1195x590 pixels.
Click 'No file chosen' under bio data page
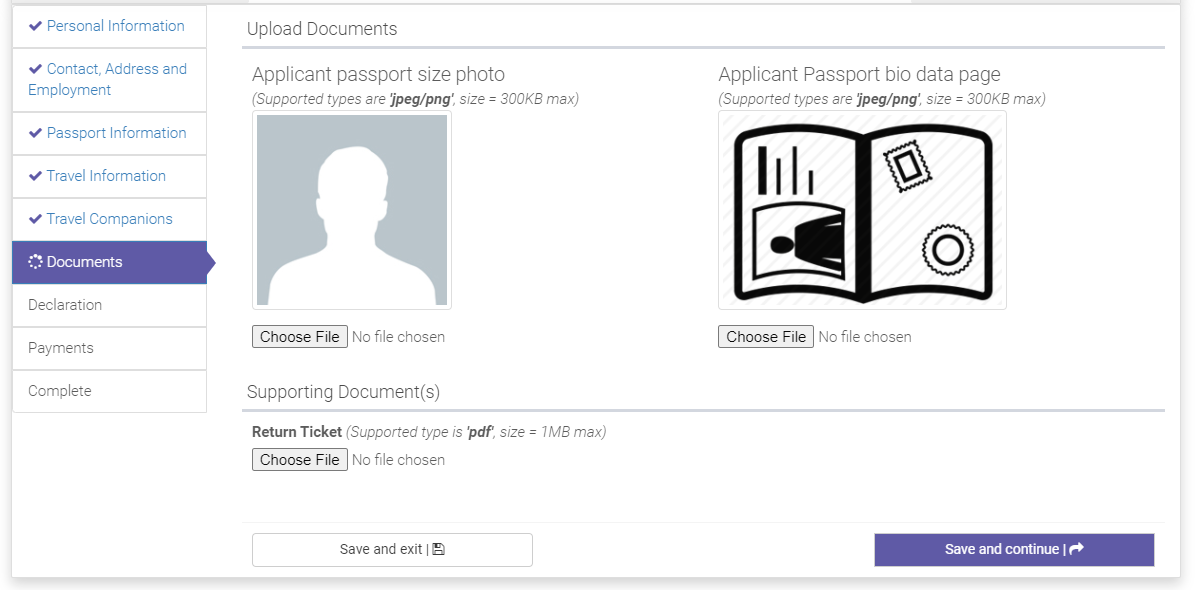(x=865, y=337)
